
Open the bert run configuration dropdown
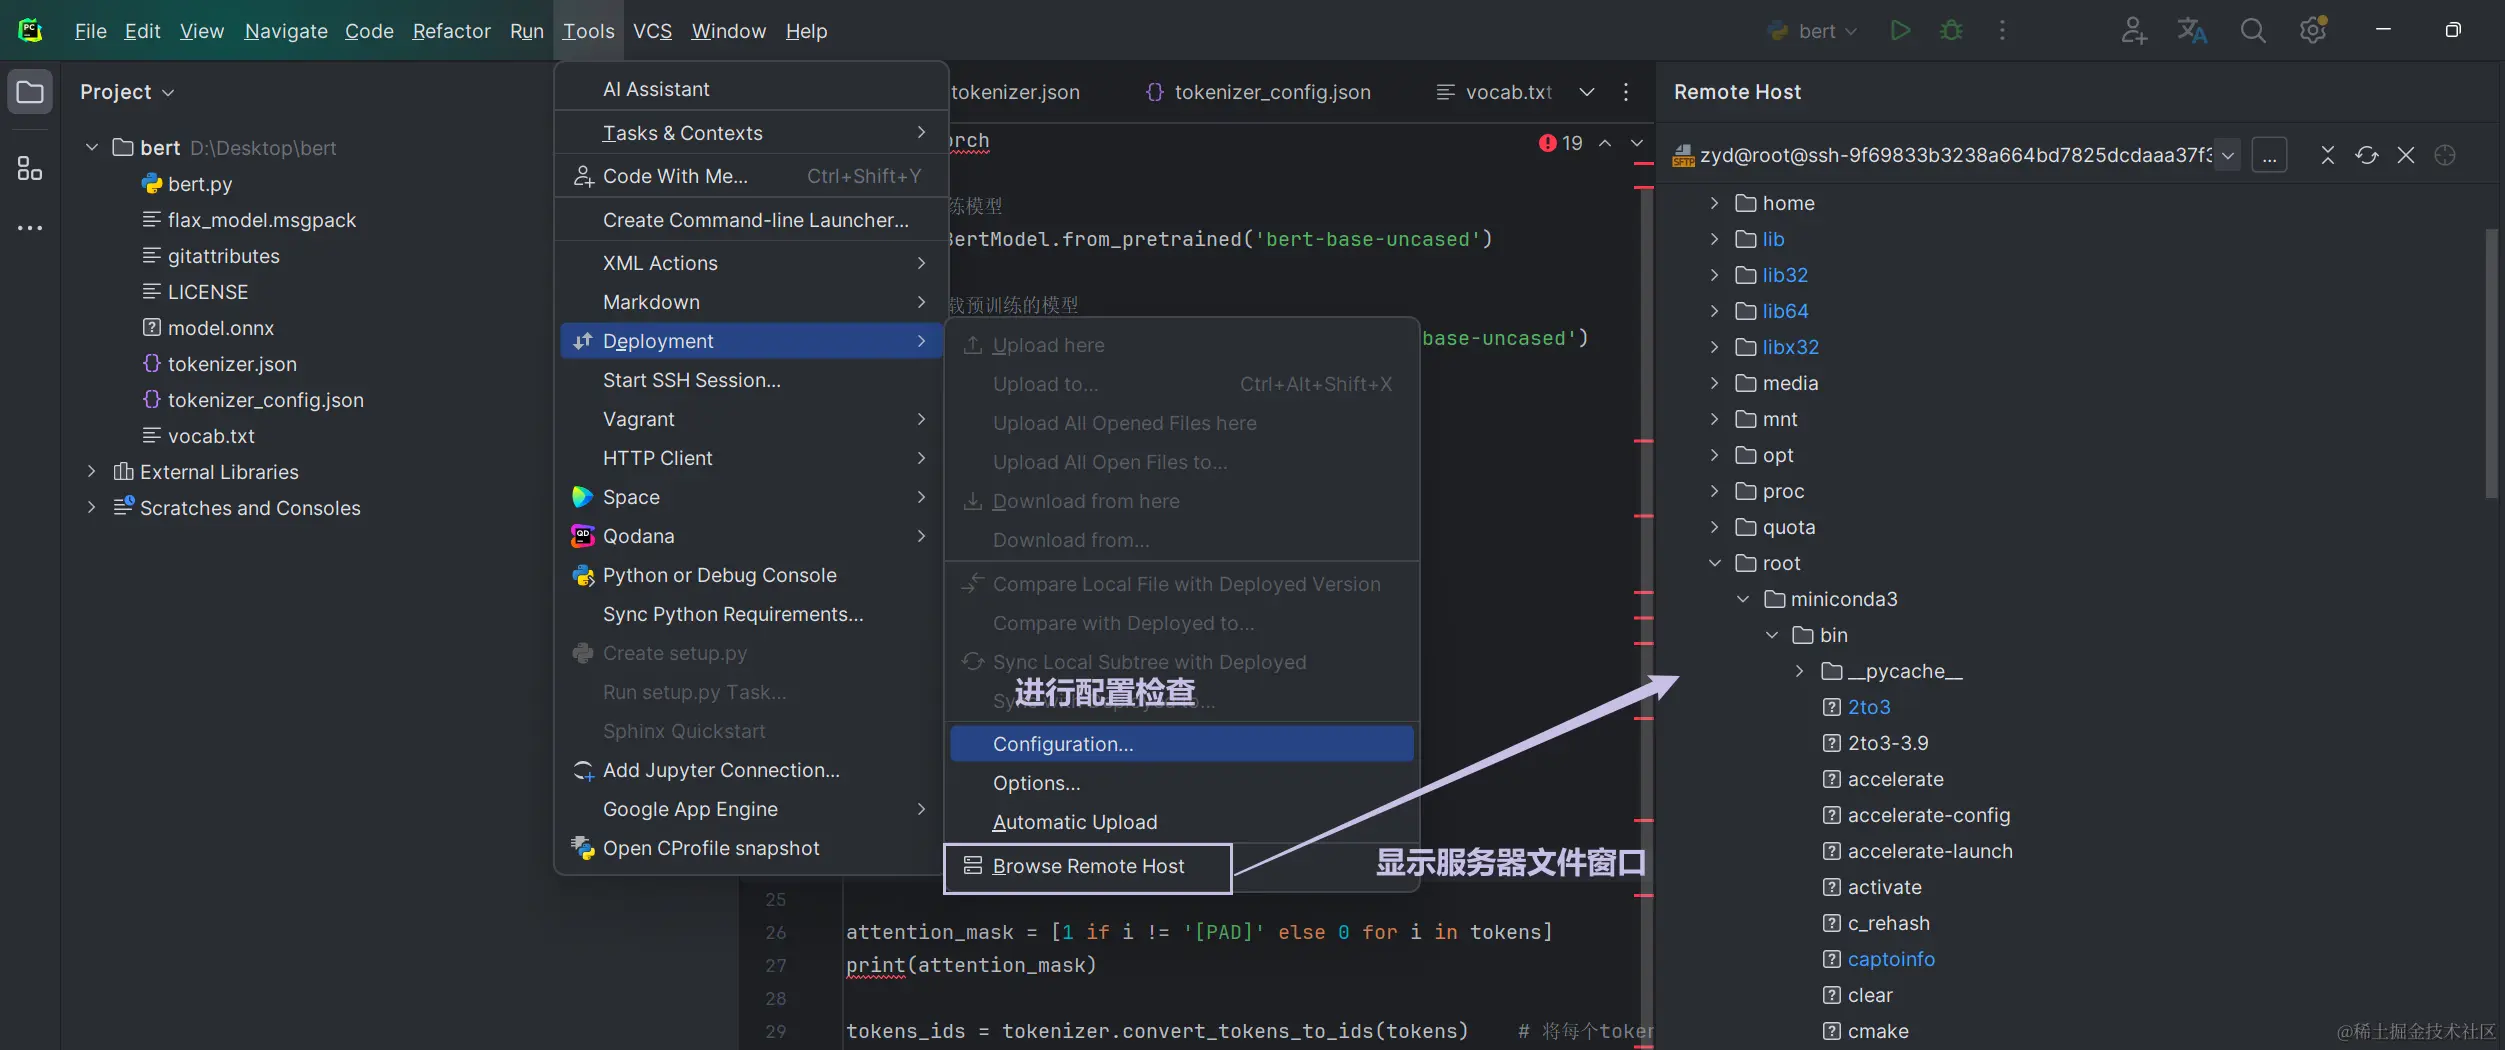(x=1812, y=31)
